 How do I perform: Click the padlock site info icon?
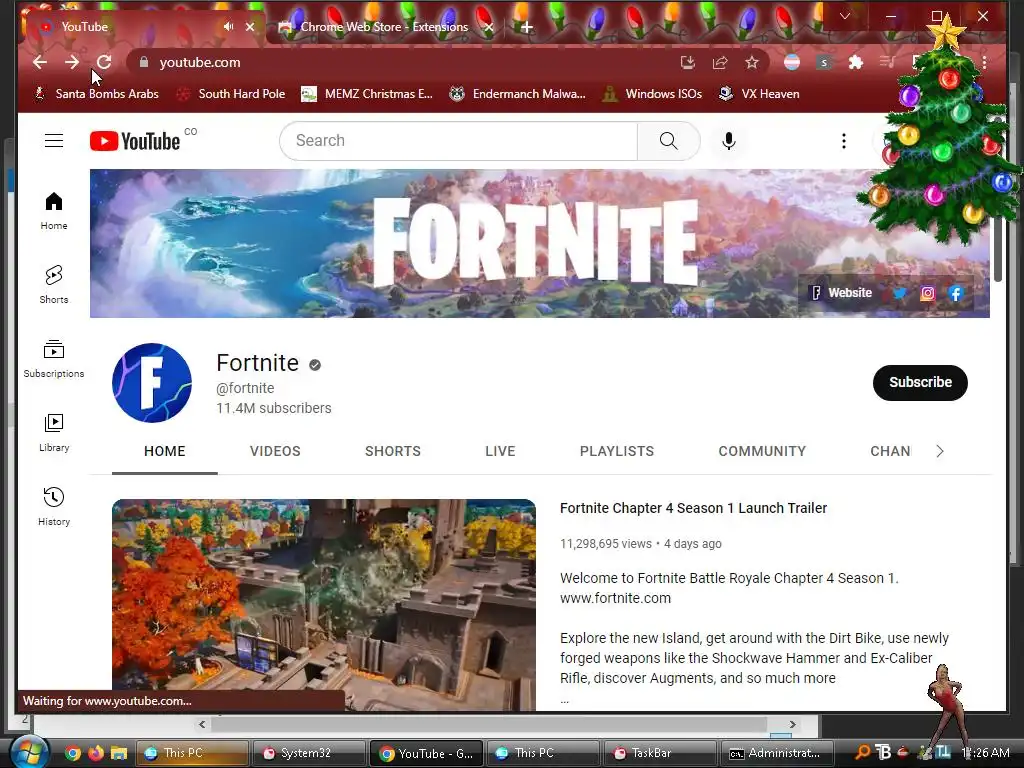pyautogui.click(x=144, y=62)
